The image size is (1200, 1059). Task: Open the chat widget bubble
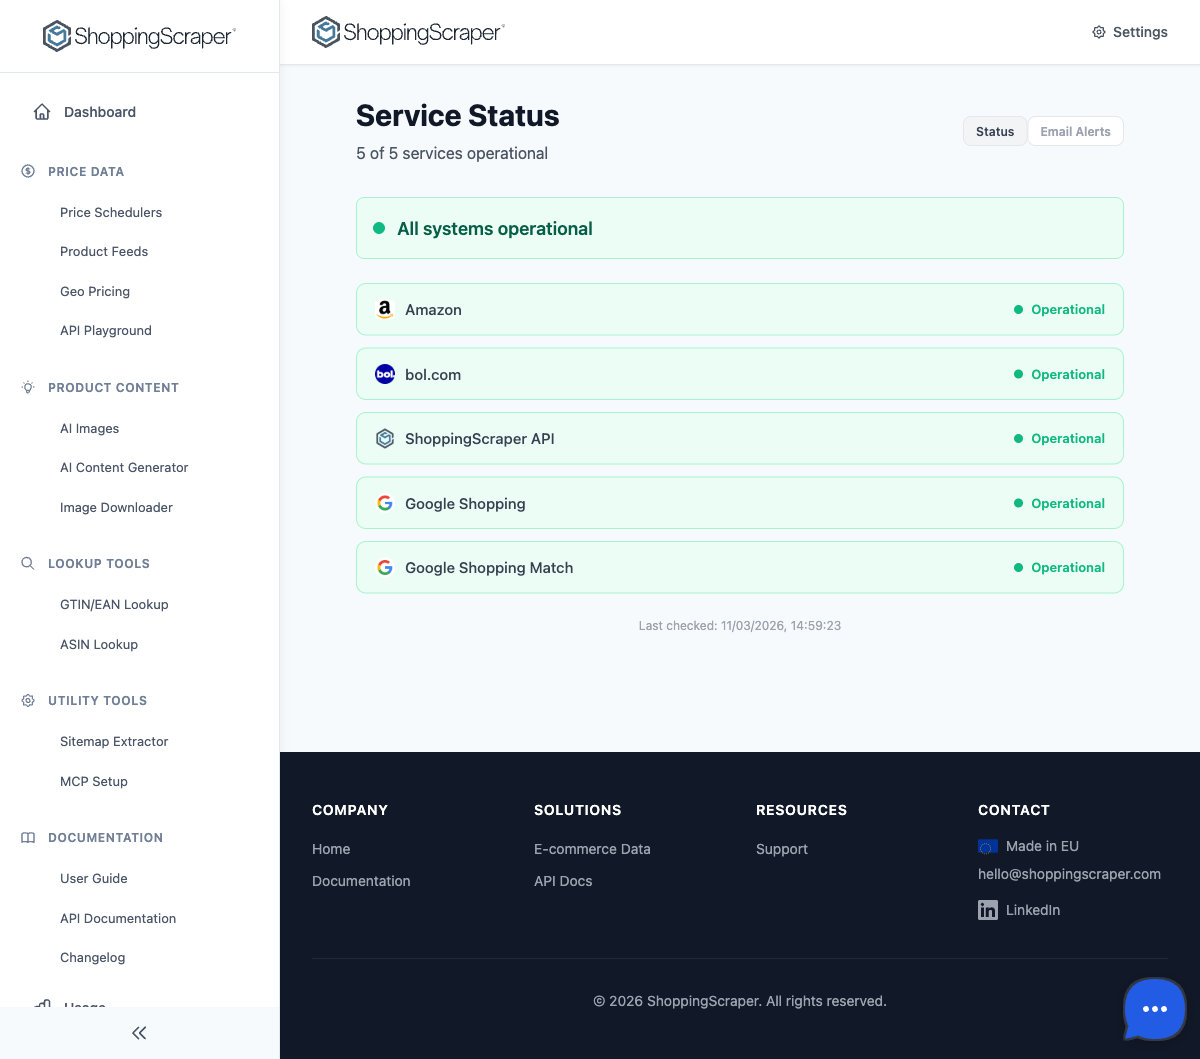pos(1154,1009)
